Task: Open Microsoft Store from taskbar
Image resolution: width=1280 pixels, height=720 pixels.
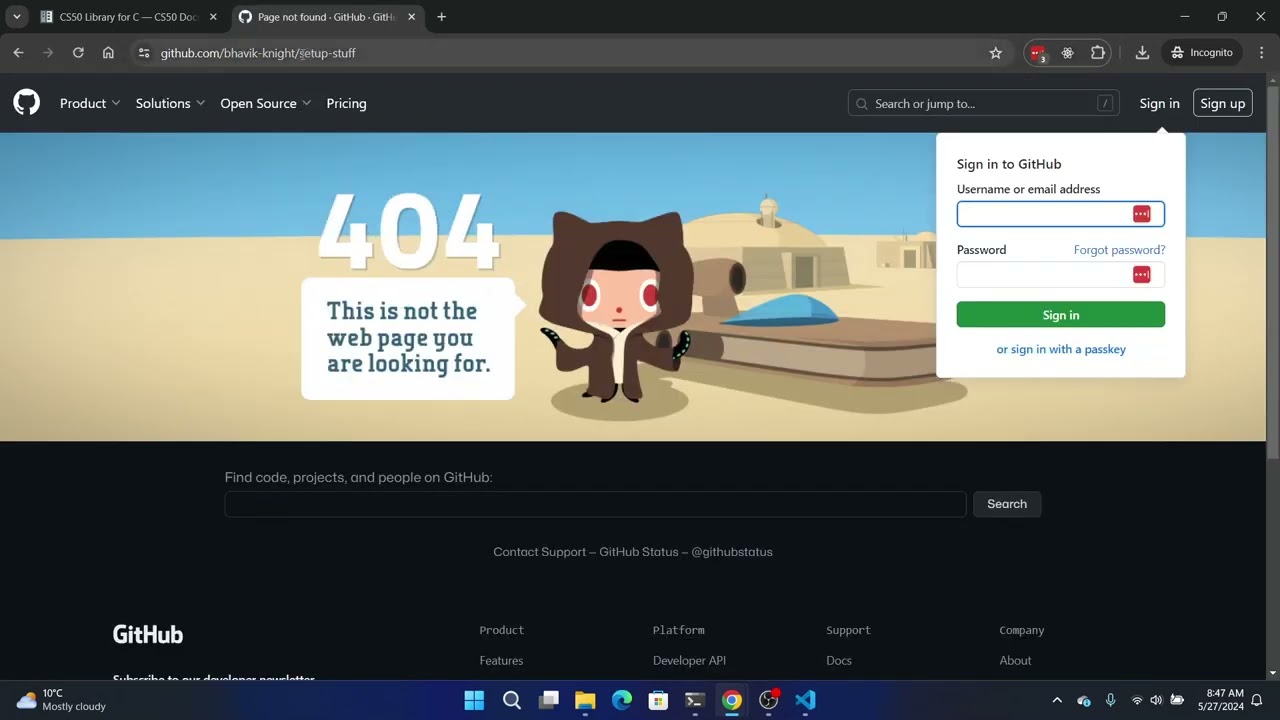Action: pyautogui.click(x=658, y=700)
